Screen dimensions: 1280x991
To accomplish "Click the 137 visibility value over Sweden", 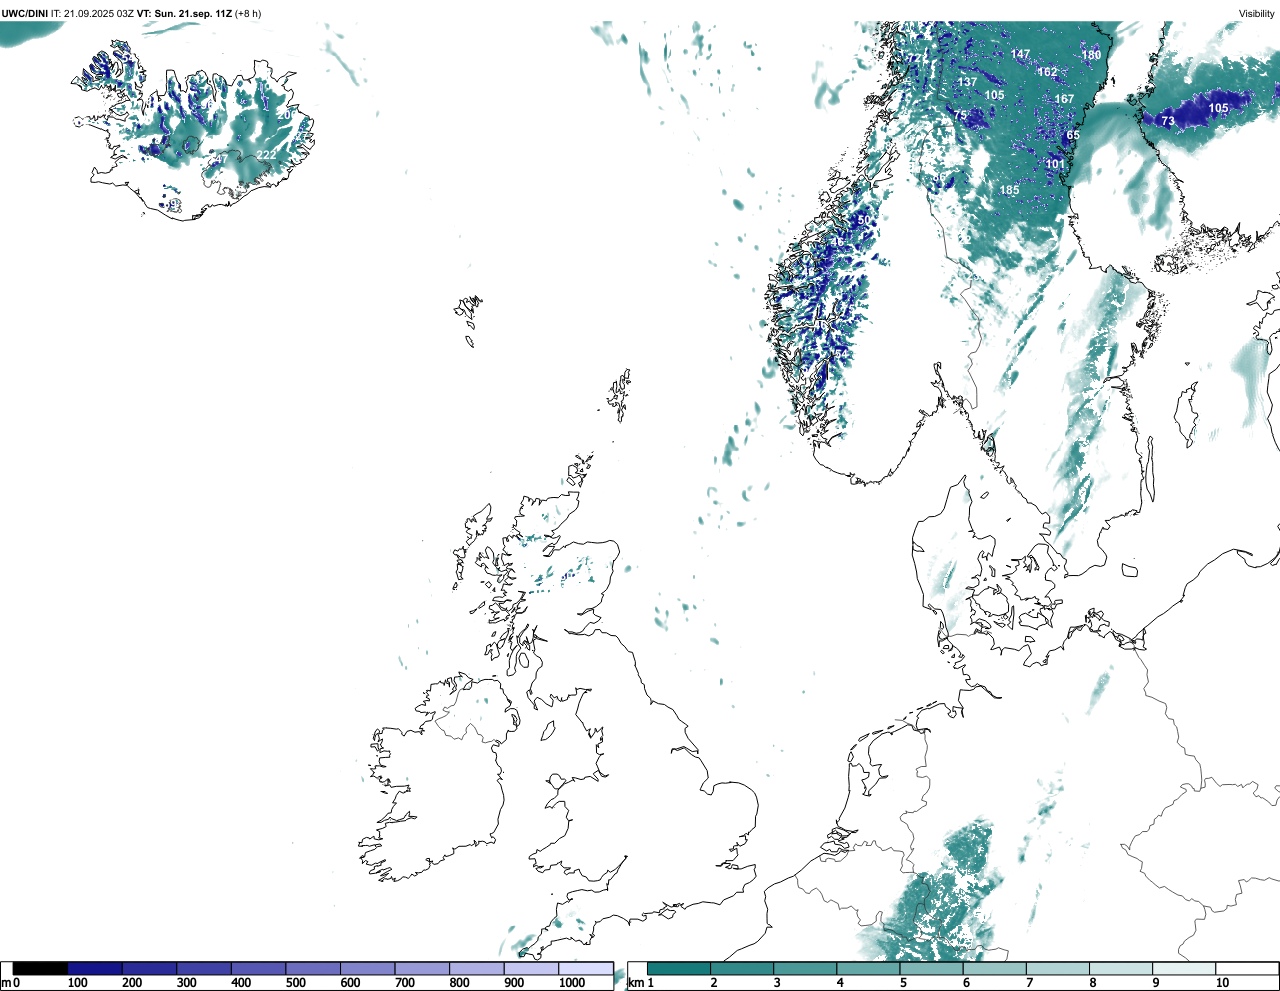I will coord(967,83).
